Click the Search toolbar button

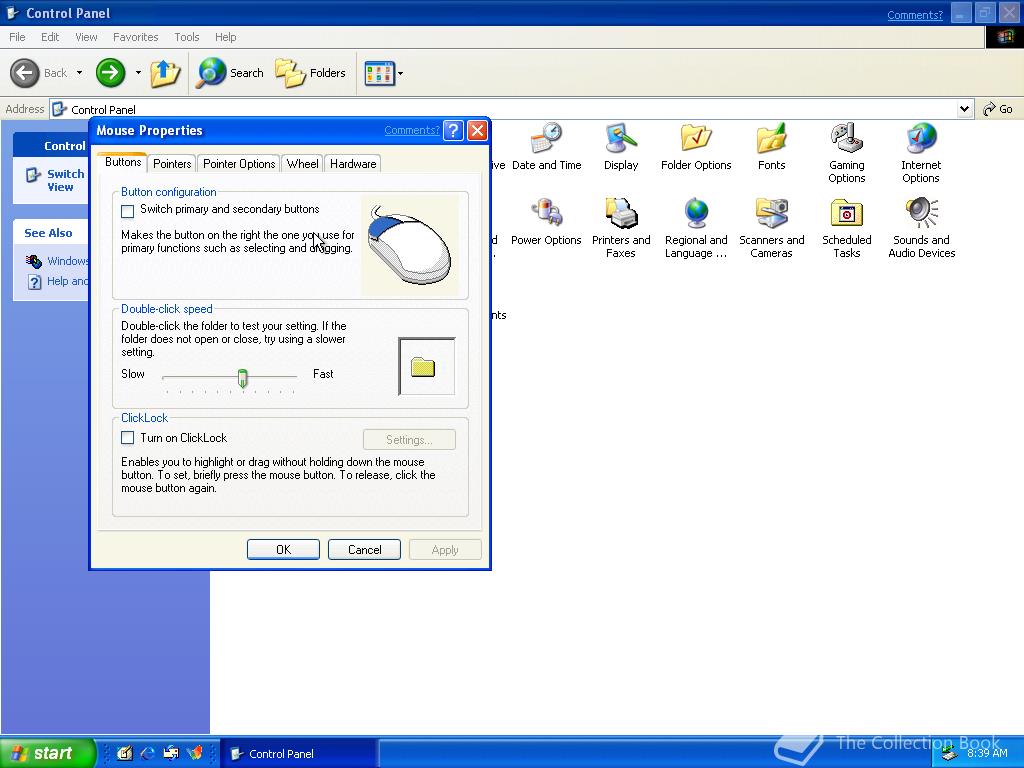[x=230, y=73]
